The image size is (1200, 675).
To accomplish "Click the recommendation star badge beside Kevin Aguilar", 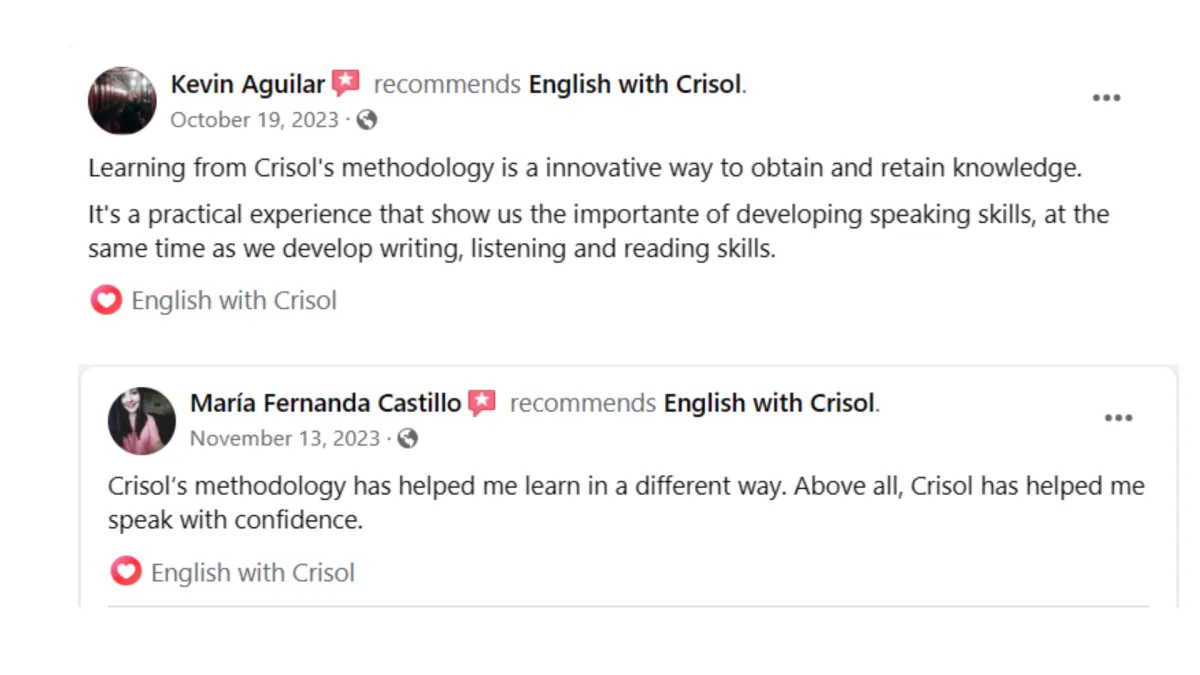I will [x=346, y=83].
